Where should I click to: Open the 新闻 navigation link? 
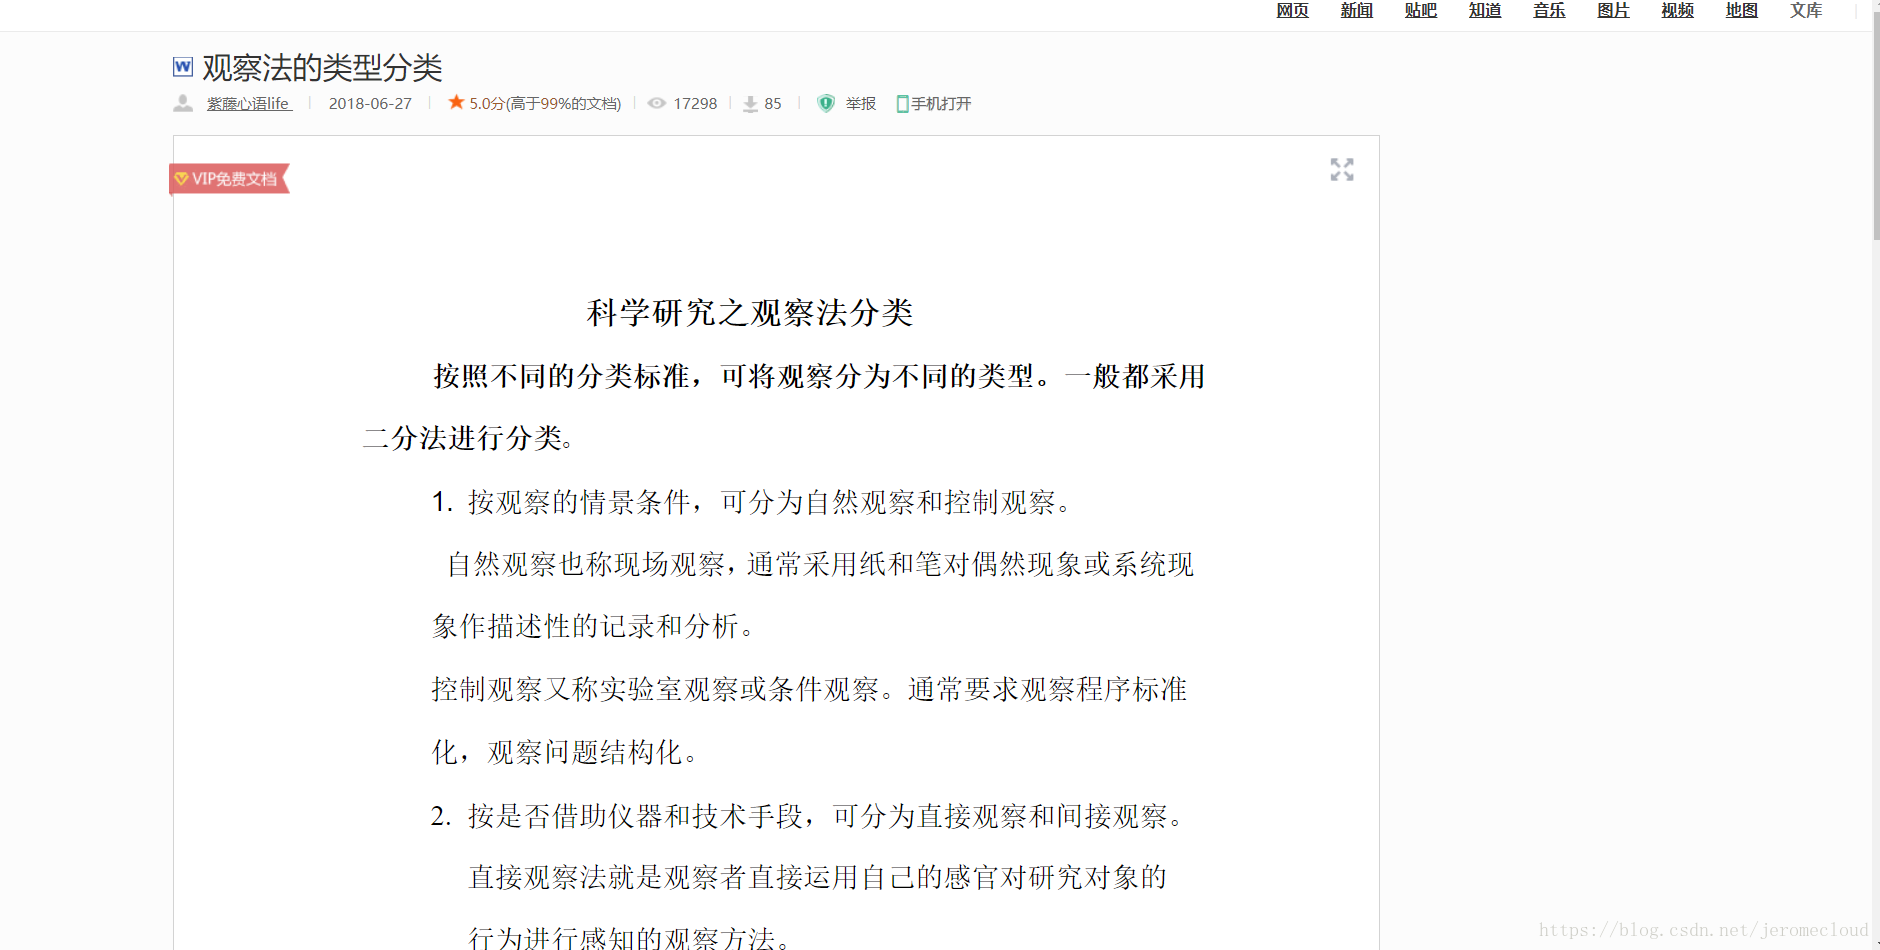point(1356,11)
